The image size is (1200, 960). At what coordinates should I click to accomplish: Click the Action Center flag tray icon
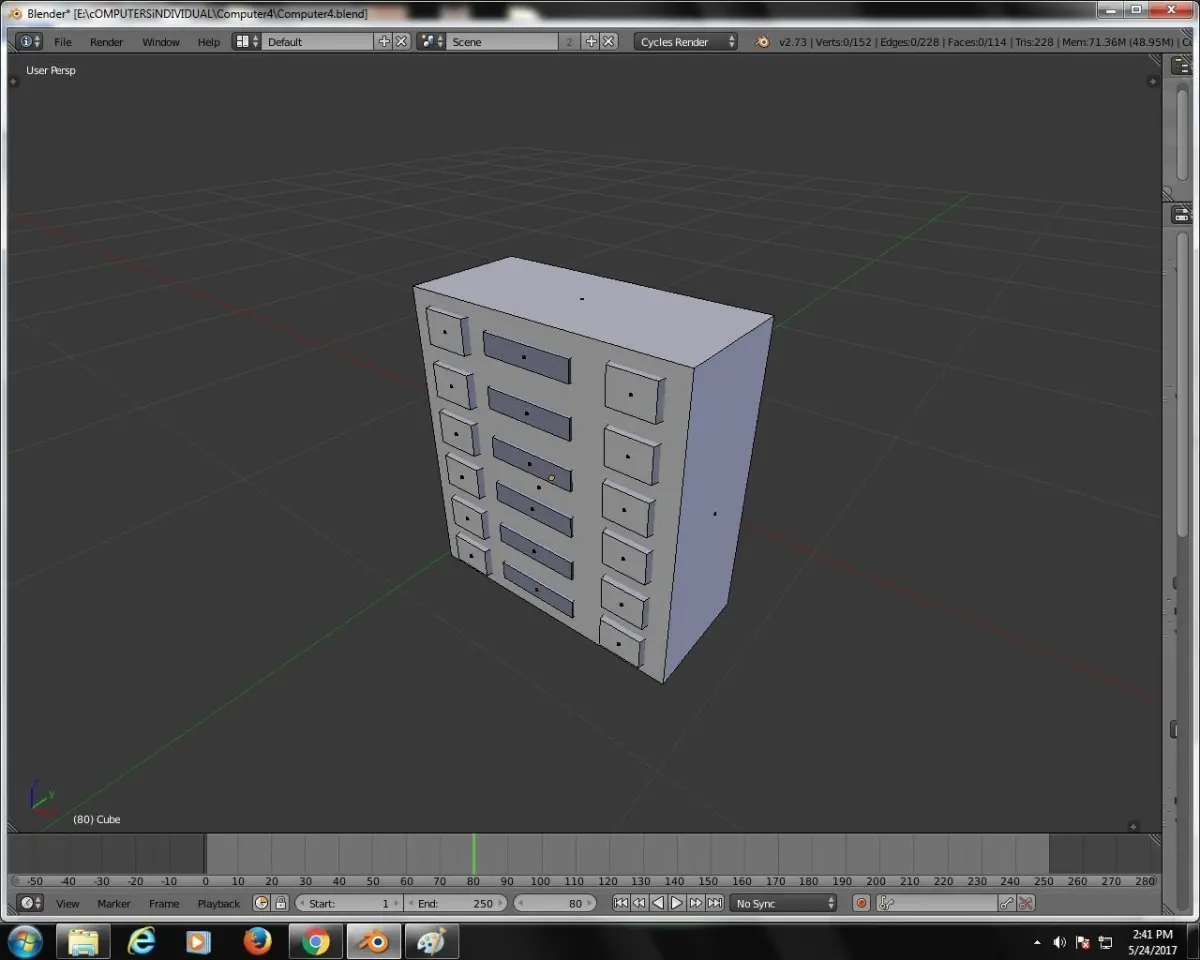[1083, 942]
